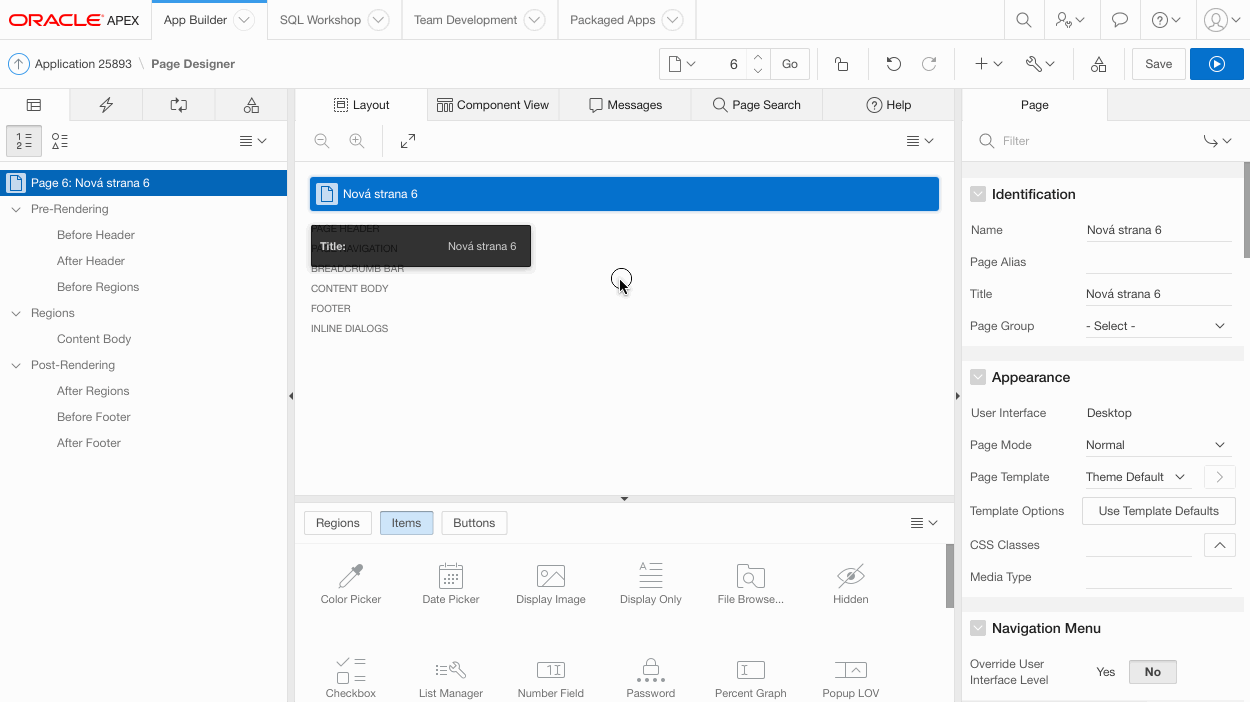Set Override User Interface Level to Yes
This screenshot has height=702, width=1250.
[x=1105, y=672]
